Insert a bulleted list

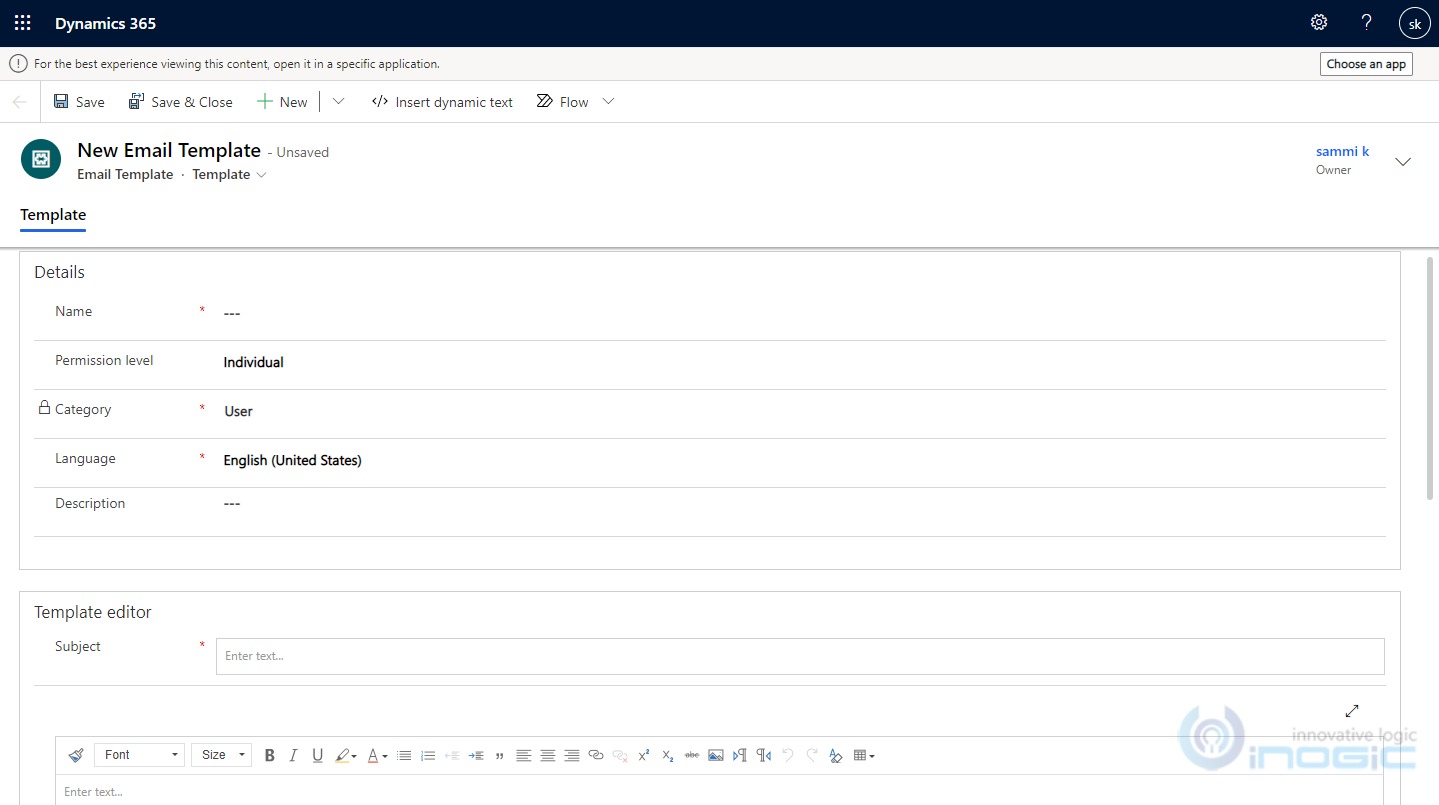(x=404, y=755)
